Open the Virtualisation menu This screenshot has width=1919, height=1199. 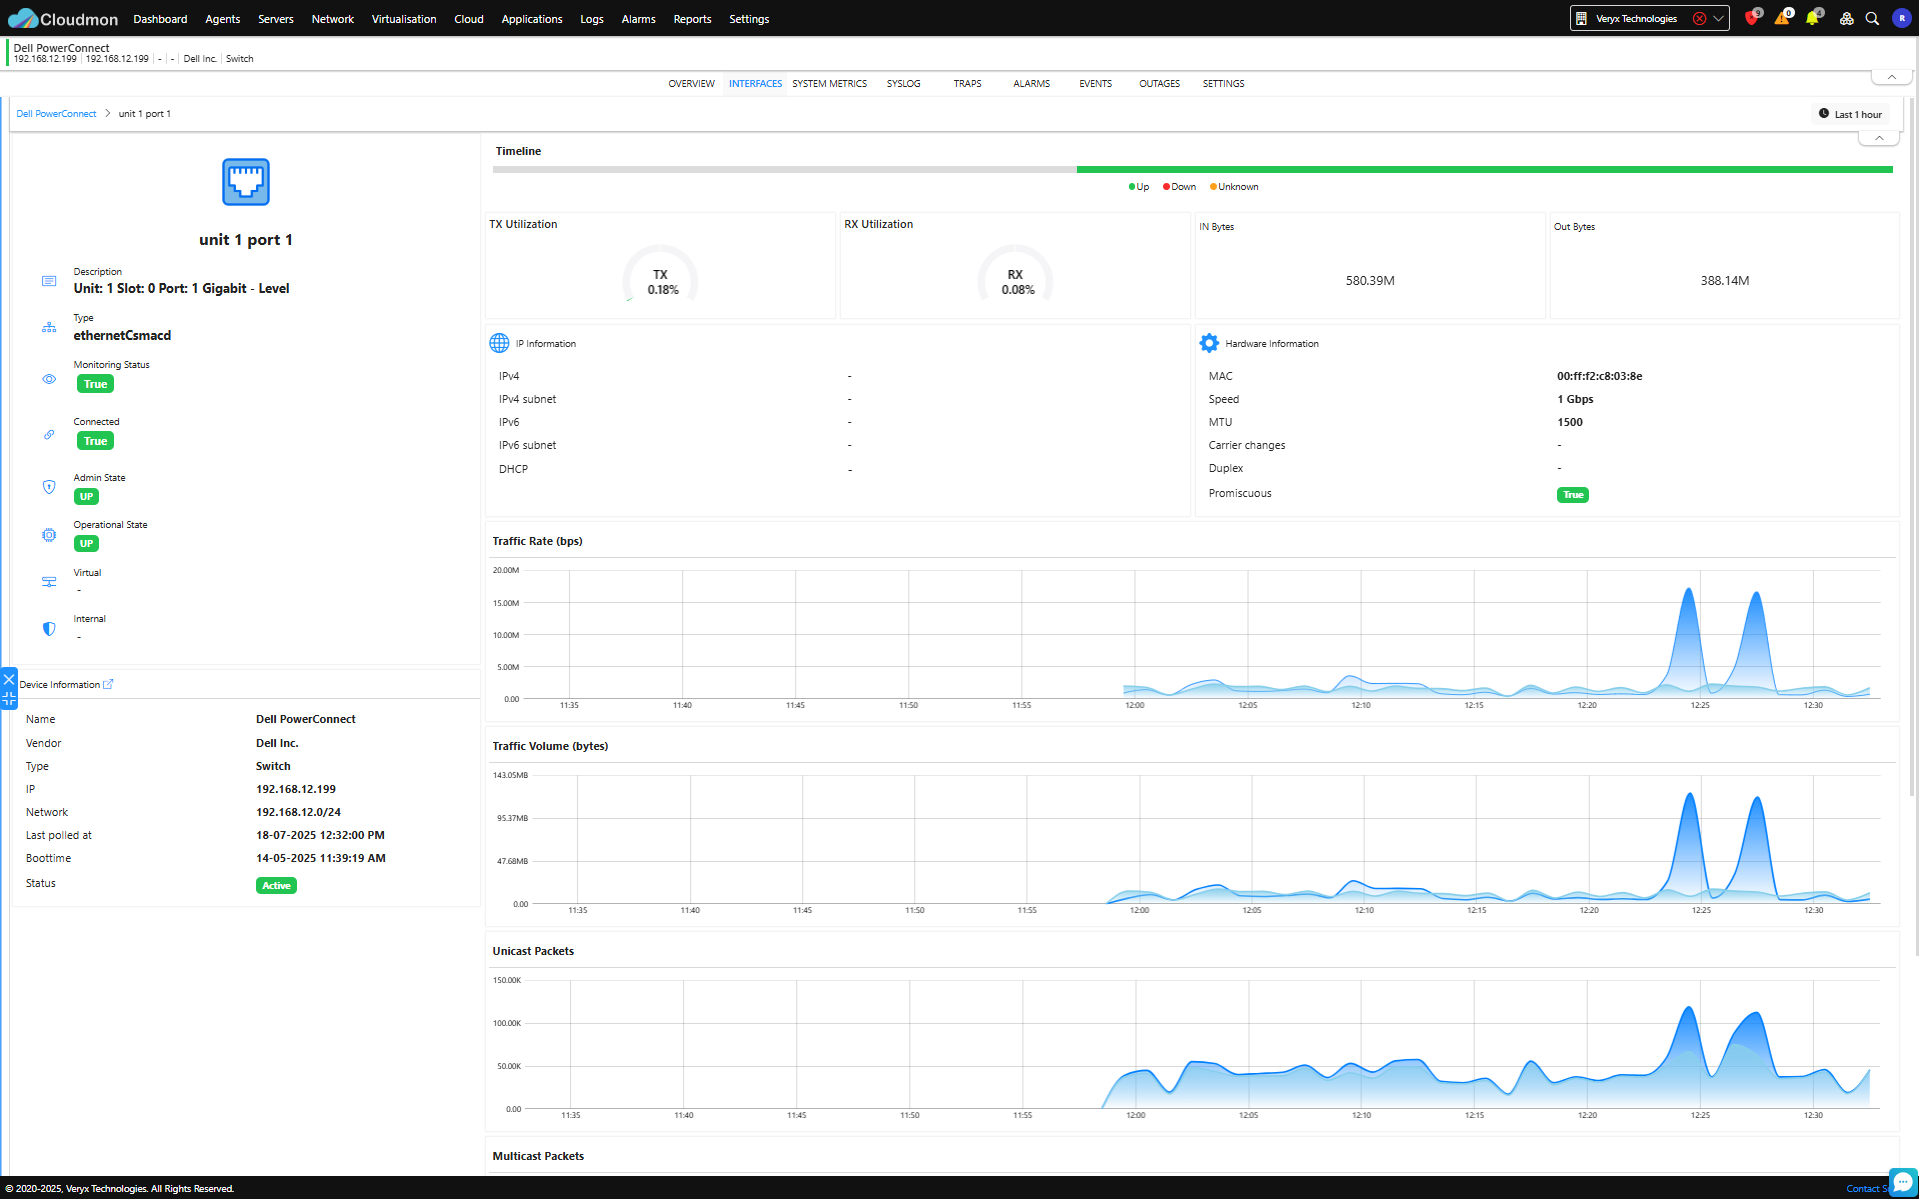[x=404, y=19]
